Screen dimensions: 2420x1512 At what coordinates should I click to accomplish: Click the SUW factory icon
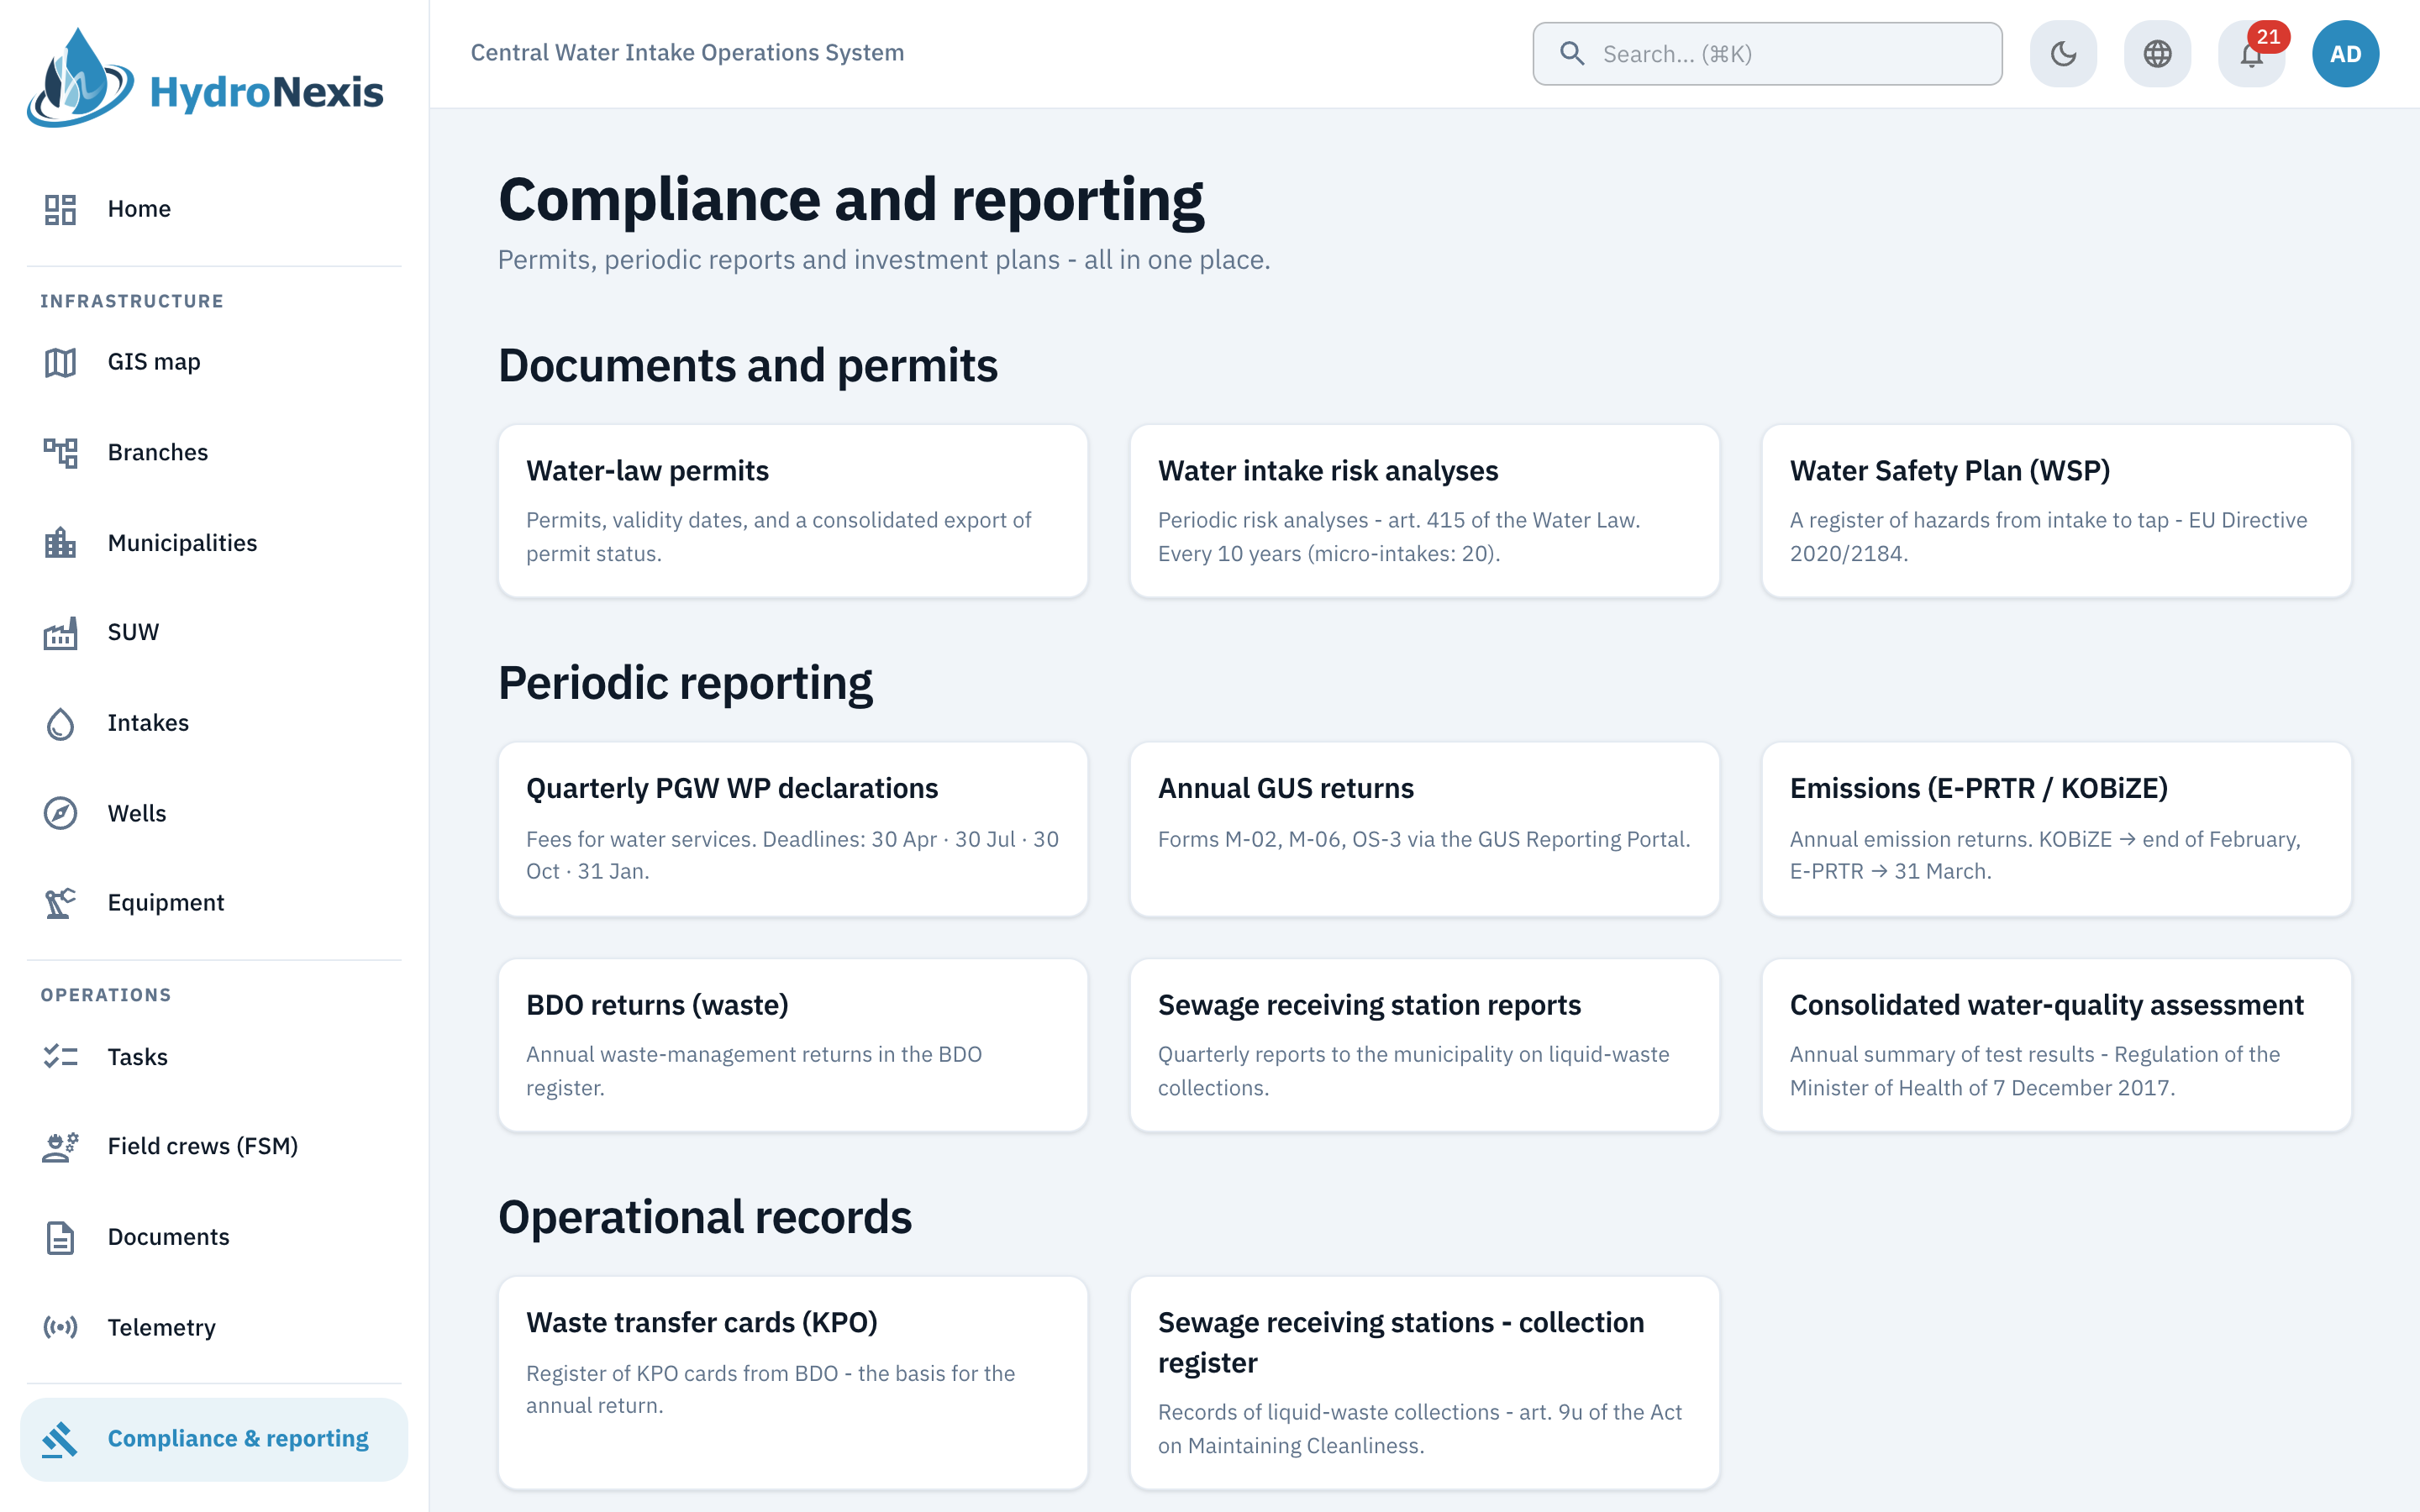[60, 633]
